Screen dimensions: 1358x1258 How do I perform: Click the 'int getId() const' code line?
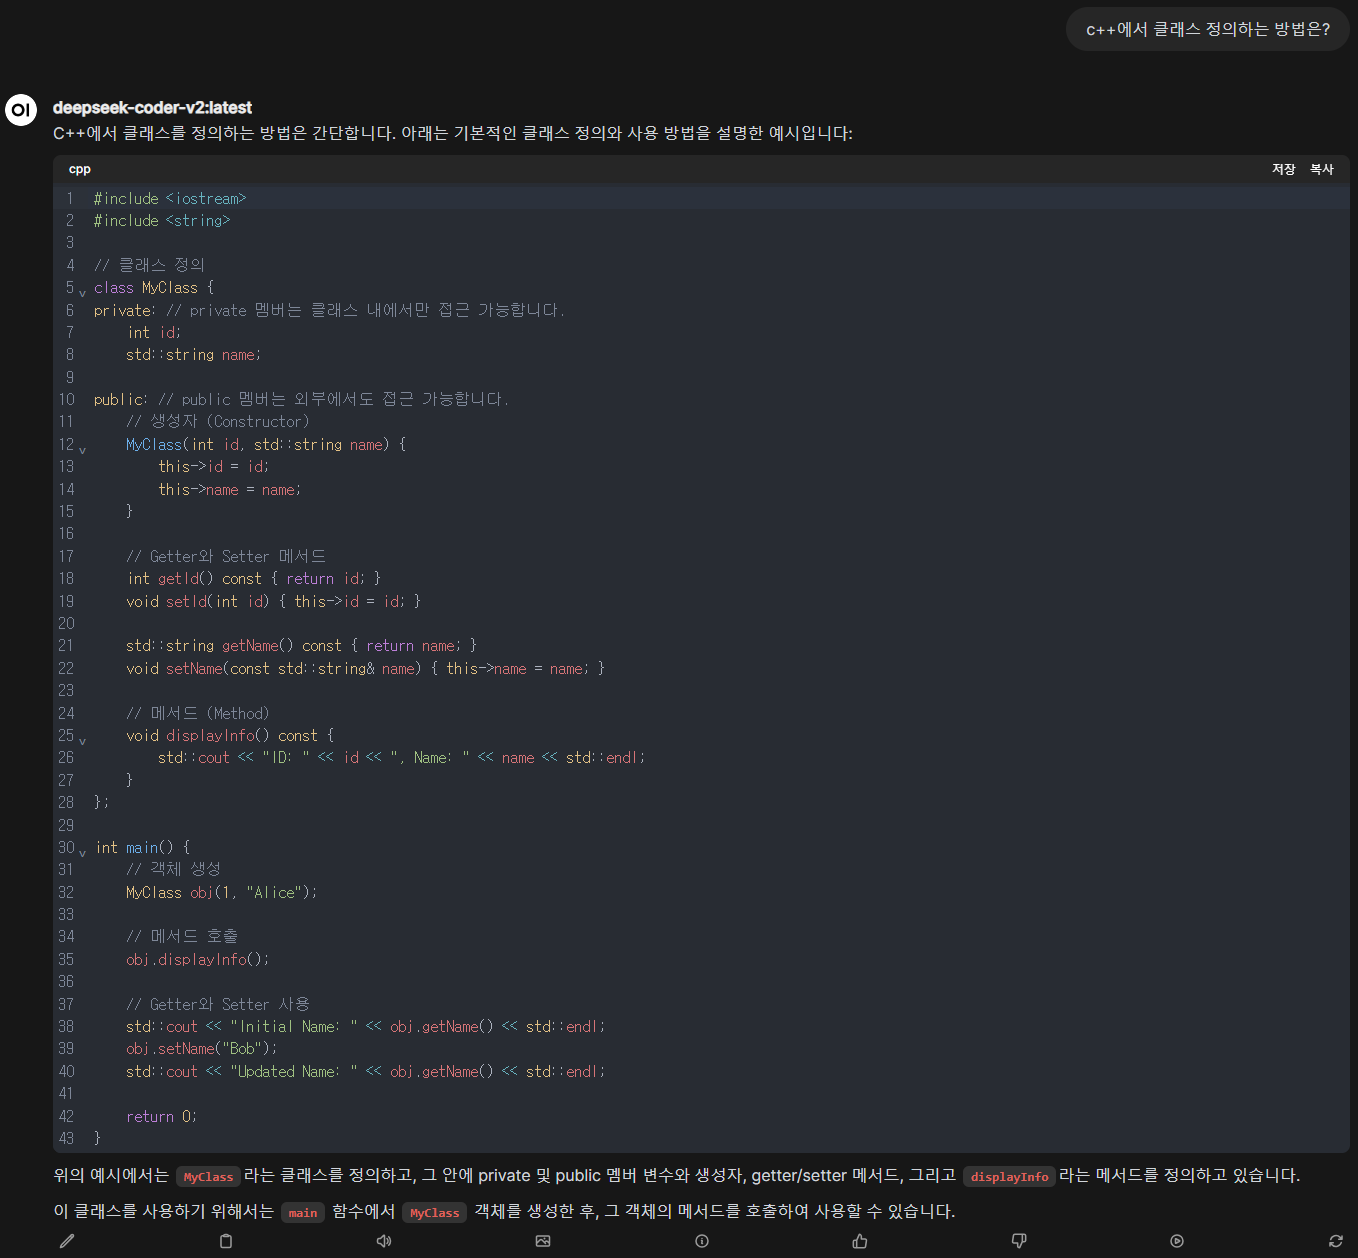(254, 578)
